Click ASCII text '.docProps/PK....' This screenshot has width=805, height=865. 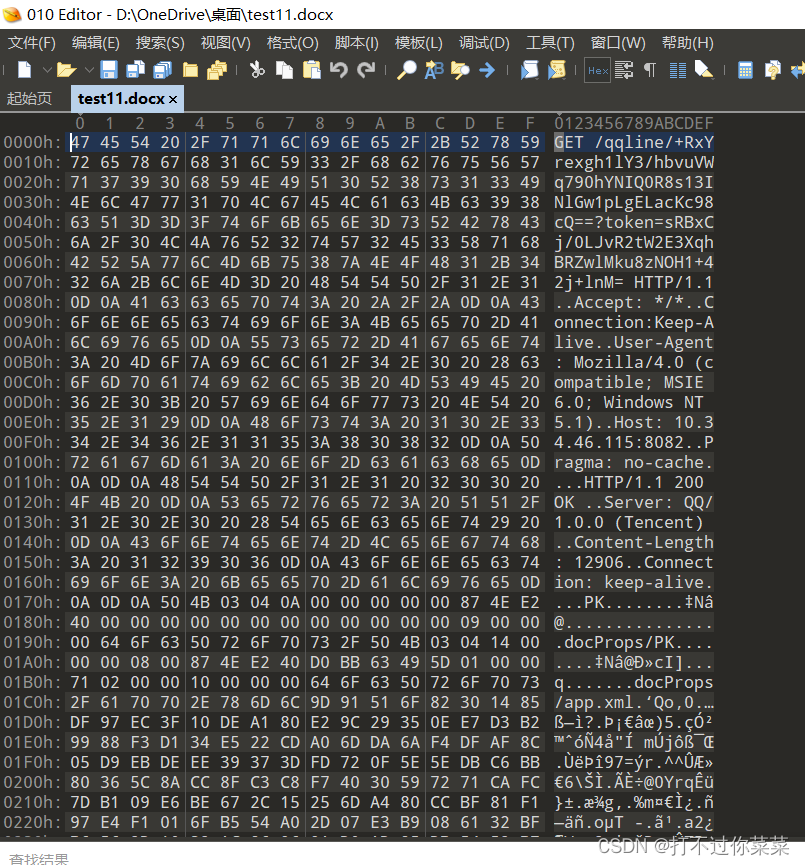click(633, 642)
